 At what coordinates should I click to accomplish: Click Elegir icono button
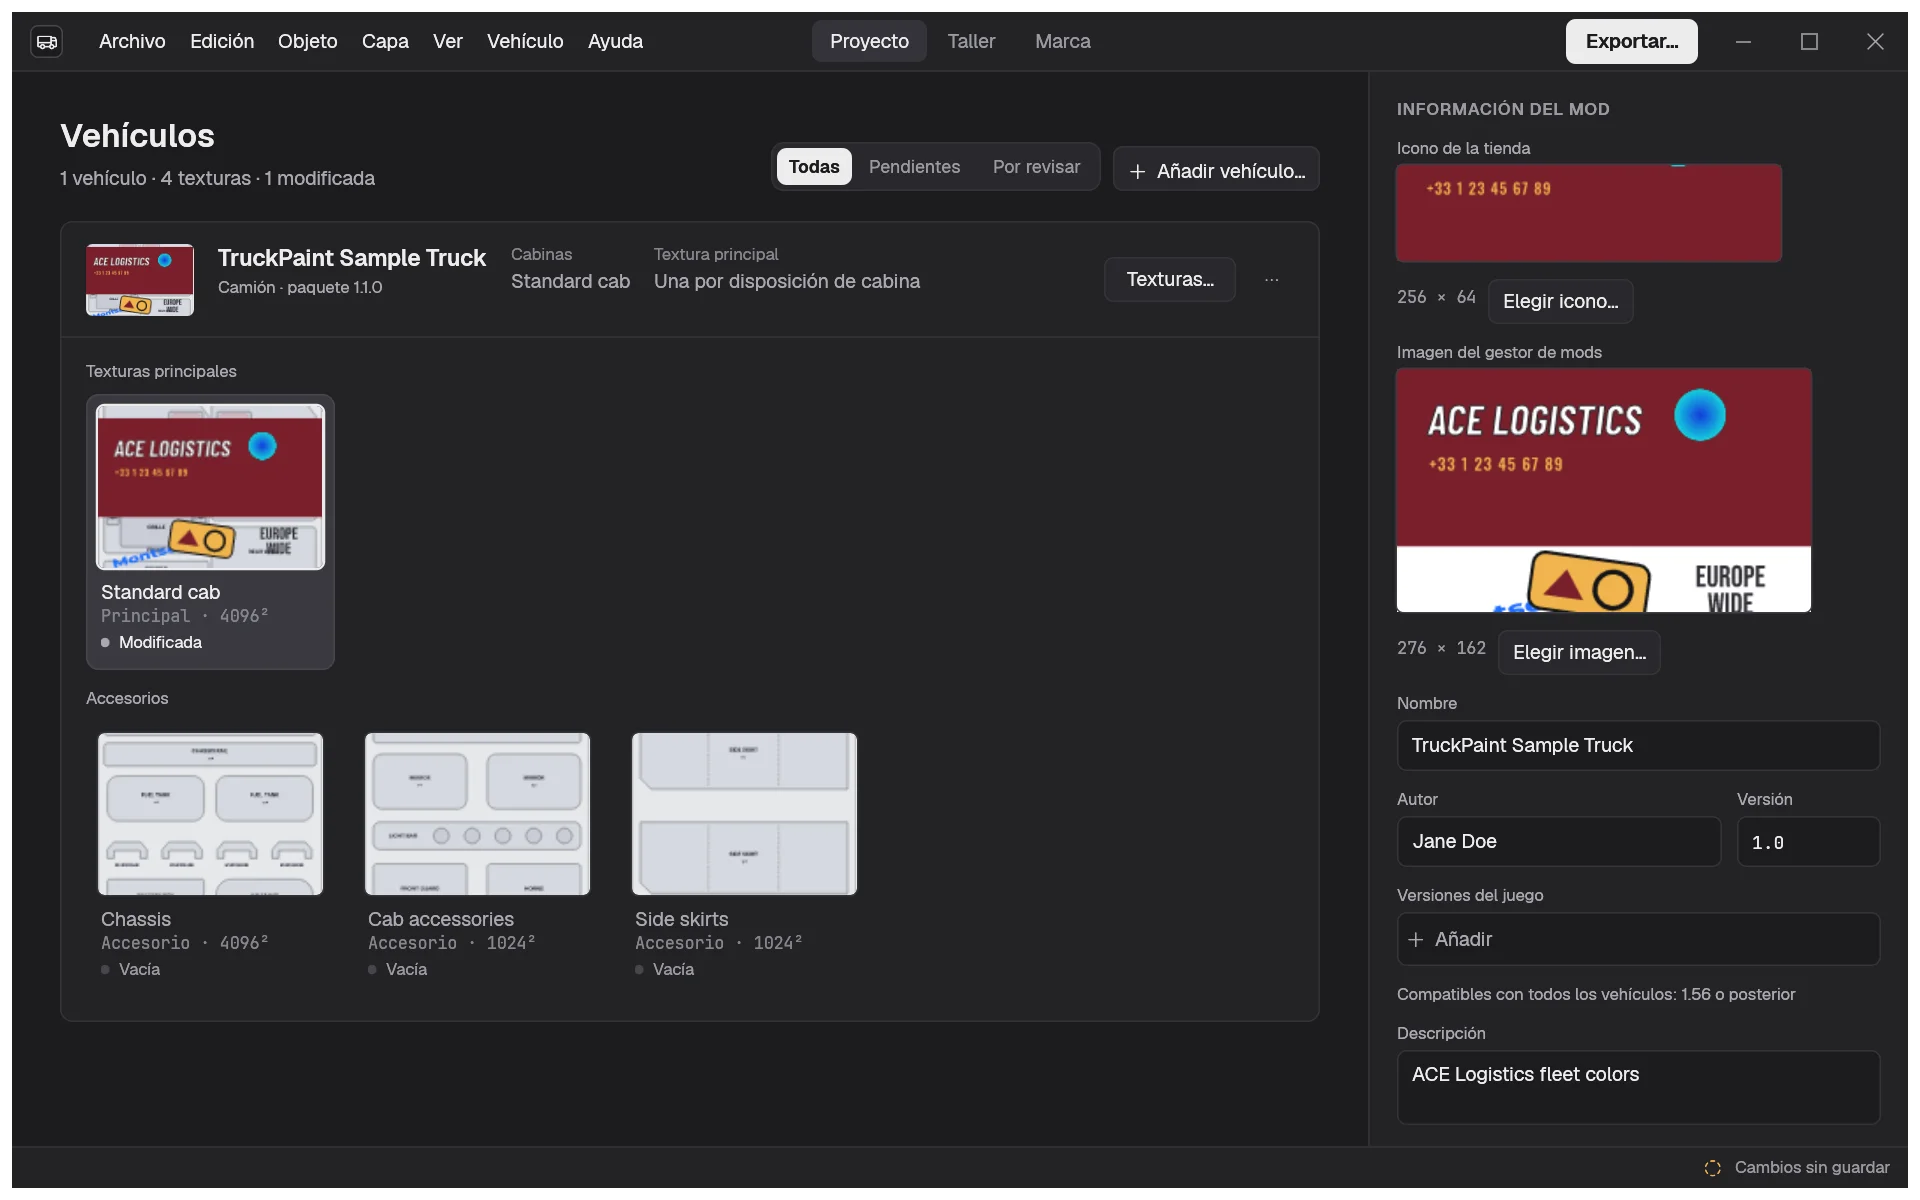1560,302
